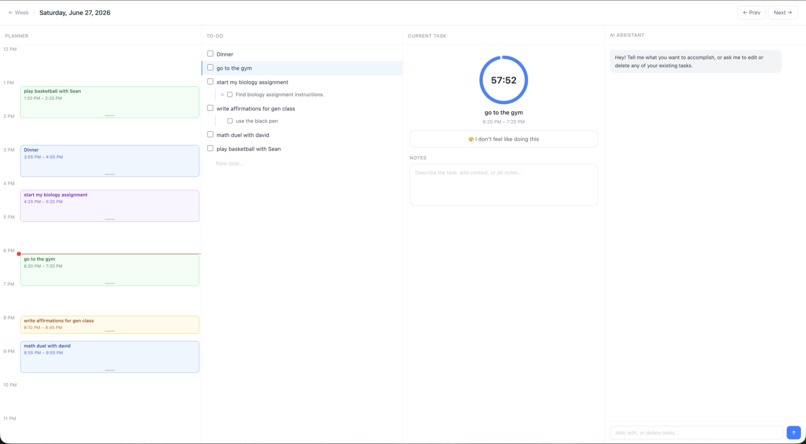Image resolution: width=806 pixels, height=444 pixels.
Task: Check the Find biology assignment instructions subtask
Action: (230, 95)
